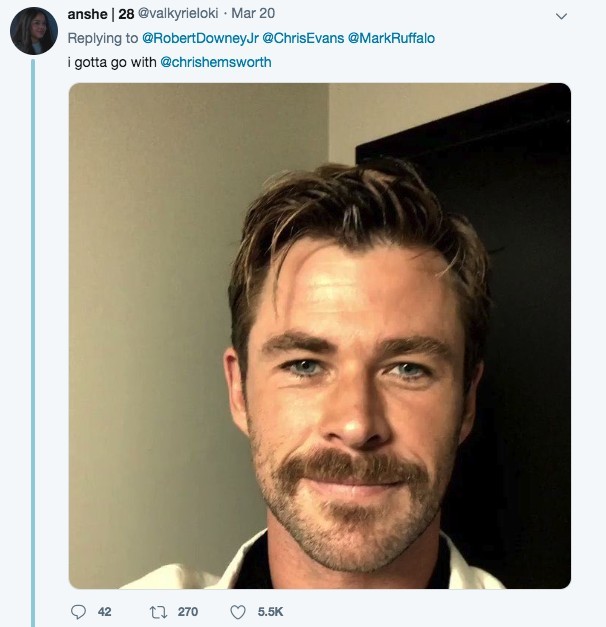Like the tweet with the heart icon
This screenshot has height=627, width=606.
(238, 612)
